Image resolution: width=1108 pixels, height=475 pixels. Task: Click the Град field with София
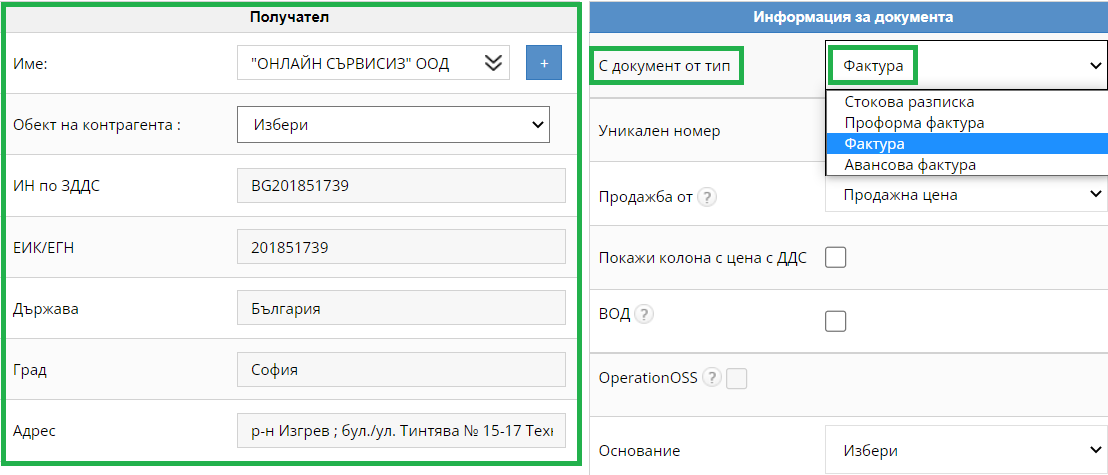pyautogui.click(x=401, y=369)
